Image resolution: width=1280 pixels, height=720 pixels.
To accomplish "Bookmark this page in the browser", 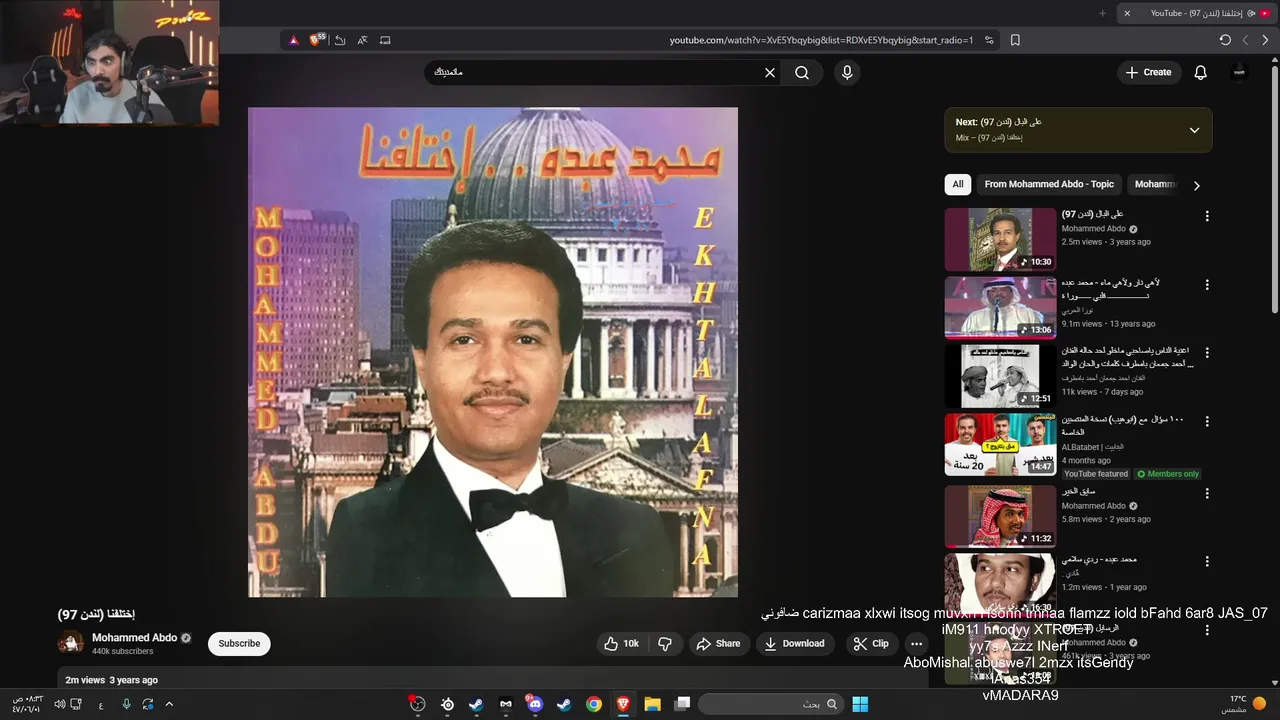I will (x=1015, y=40).
